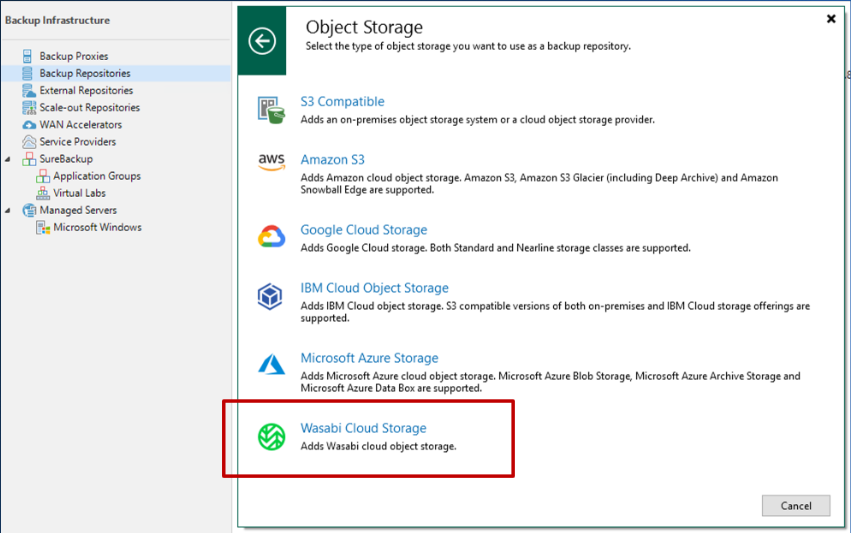Click the Google Cloud logo icon
The image size is (851, 533).
[271, 237]
